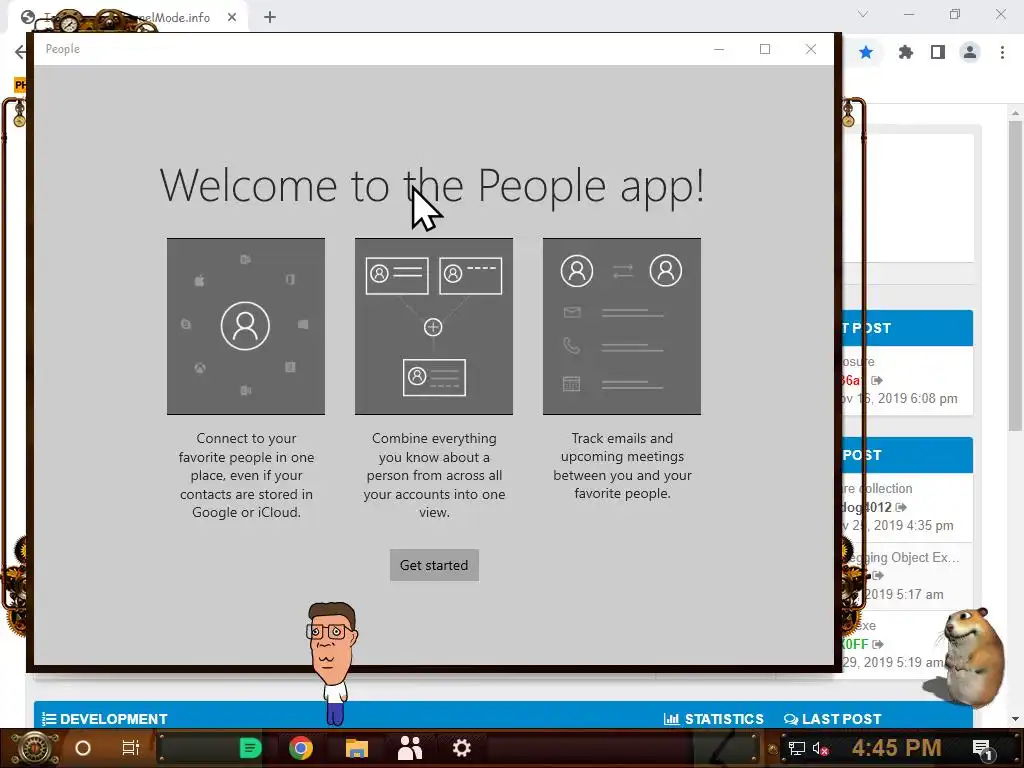Image resolution: width=1024 pixels, height=768 pixels.
Task: Open a new Chrome tab
Action: (x=270, y=17)
